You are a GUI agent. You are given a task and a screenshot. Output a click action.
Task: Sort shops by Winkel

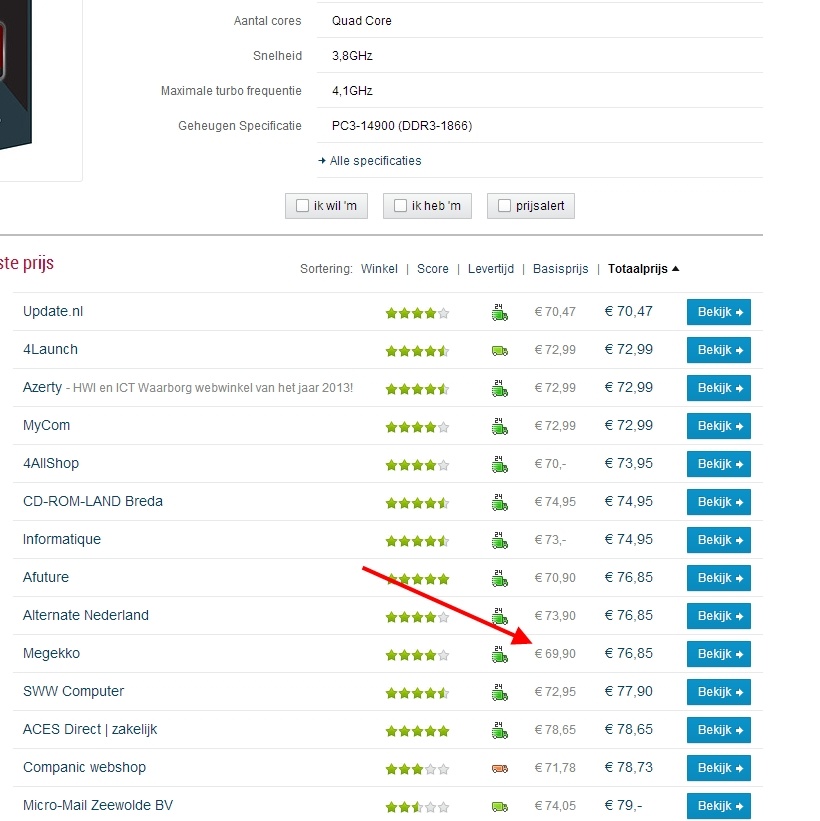[x=379, y=269]
